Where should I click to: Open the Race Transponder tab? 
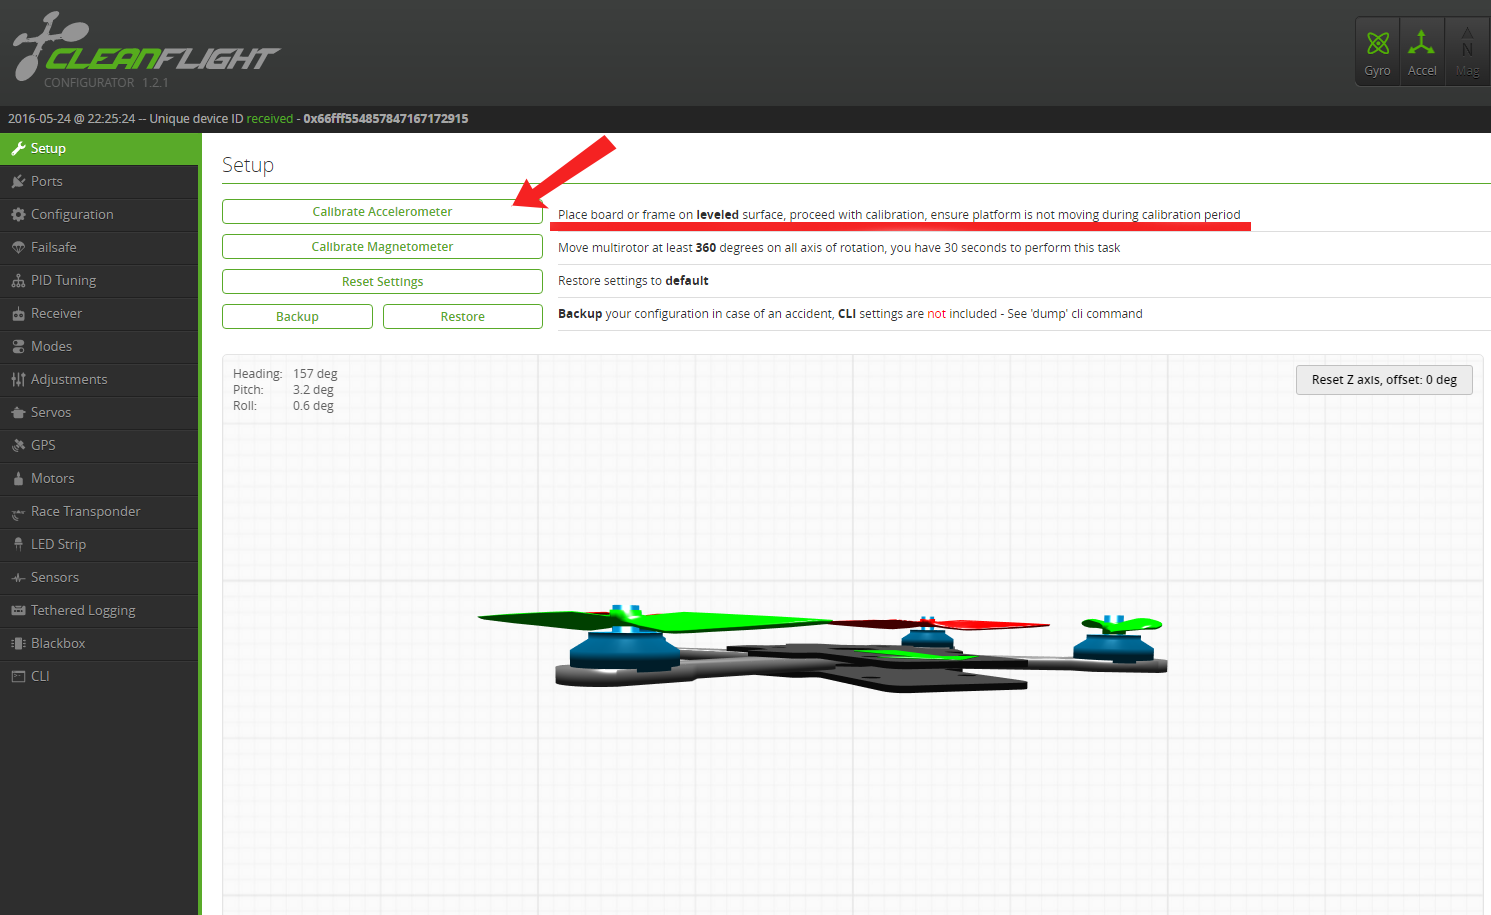tap(99, 511)
